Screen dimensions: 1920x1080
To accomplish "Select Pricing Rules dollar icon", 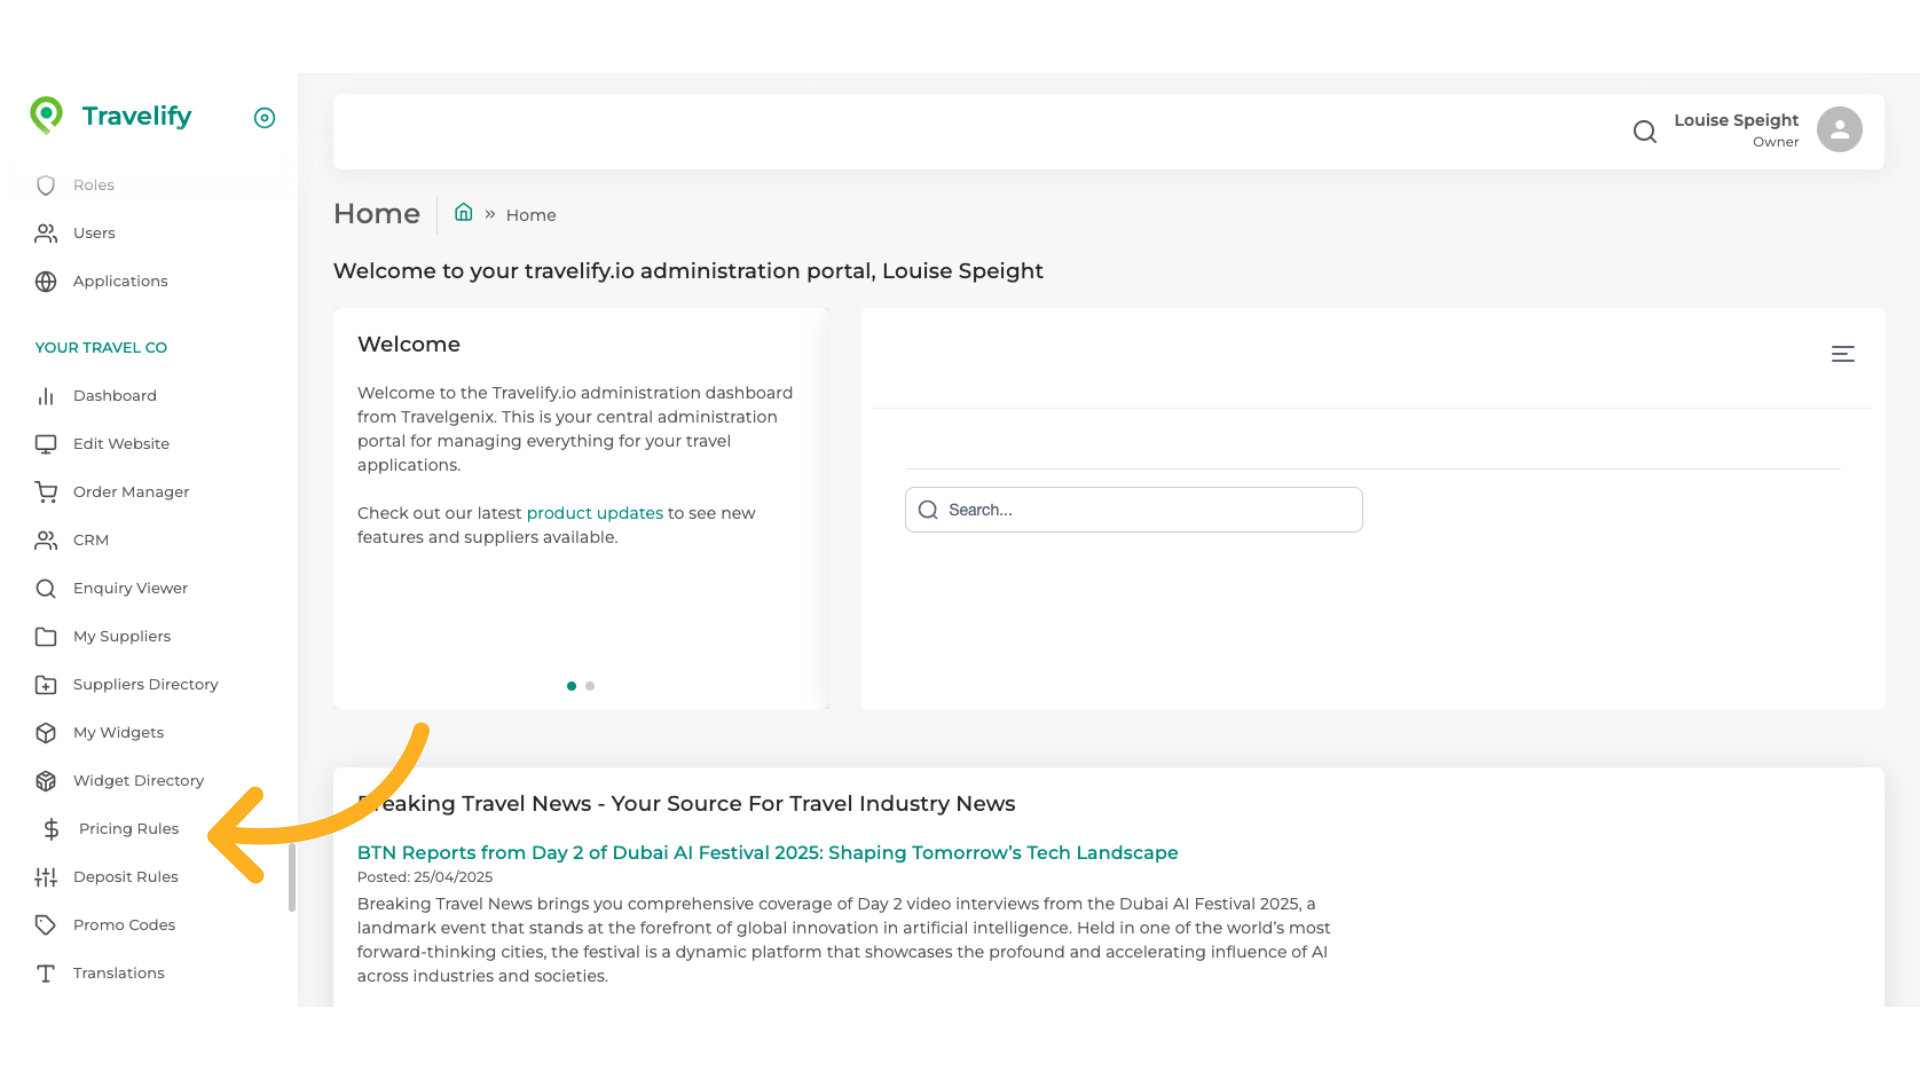I will click(x=52, y=829).
